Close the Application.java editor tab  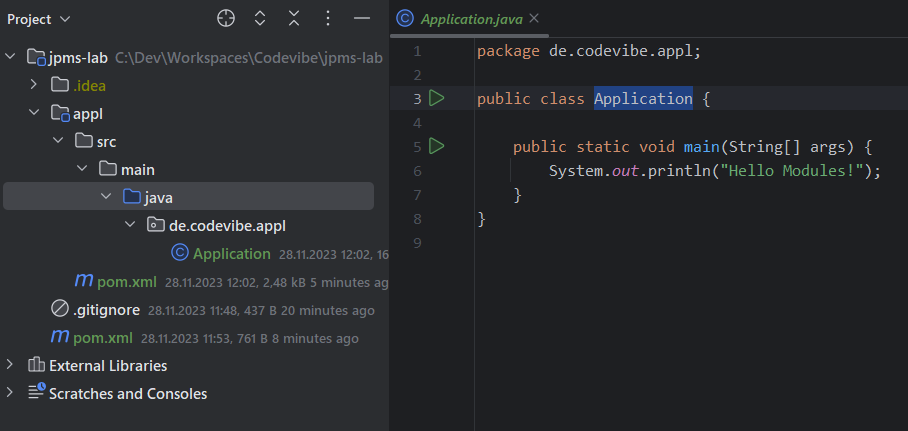tap(534, 19)
